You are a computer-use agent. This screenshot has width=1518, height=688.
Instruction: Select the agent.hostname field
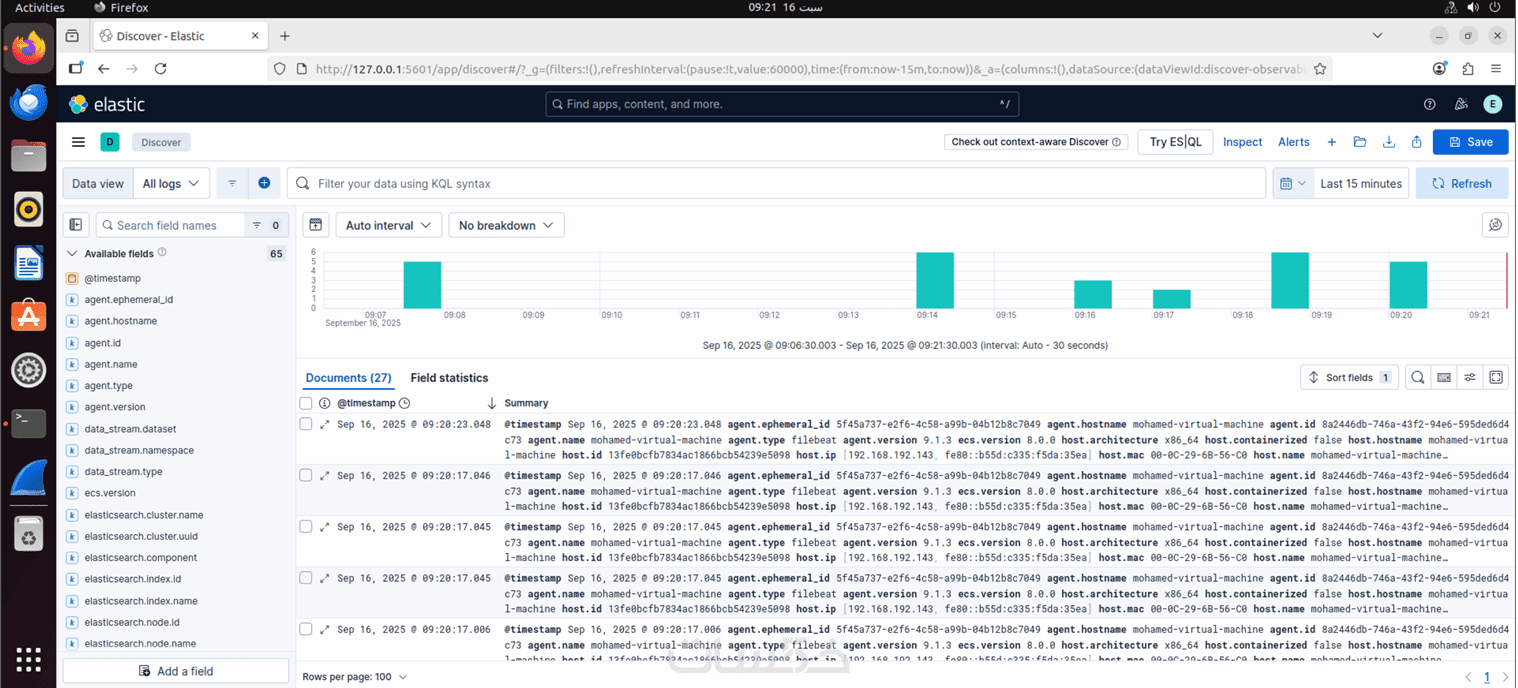120,321
